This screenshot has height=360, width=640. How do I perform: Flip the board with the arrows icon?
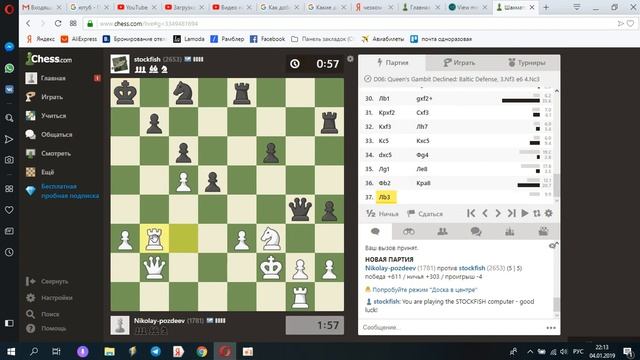[x=537, y=213]
